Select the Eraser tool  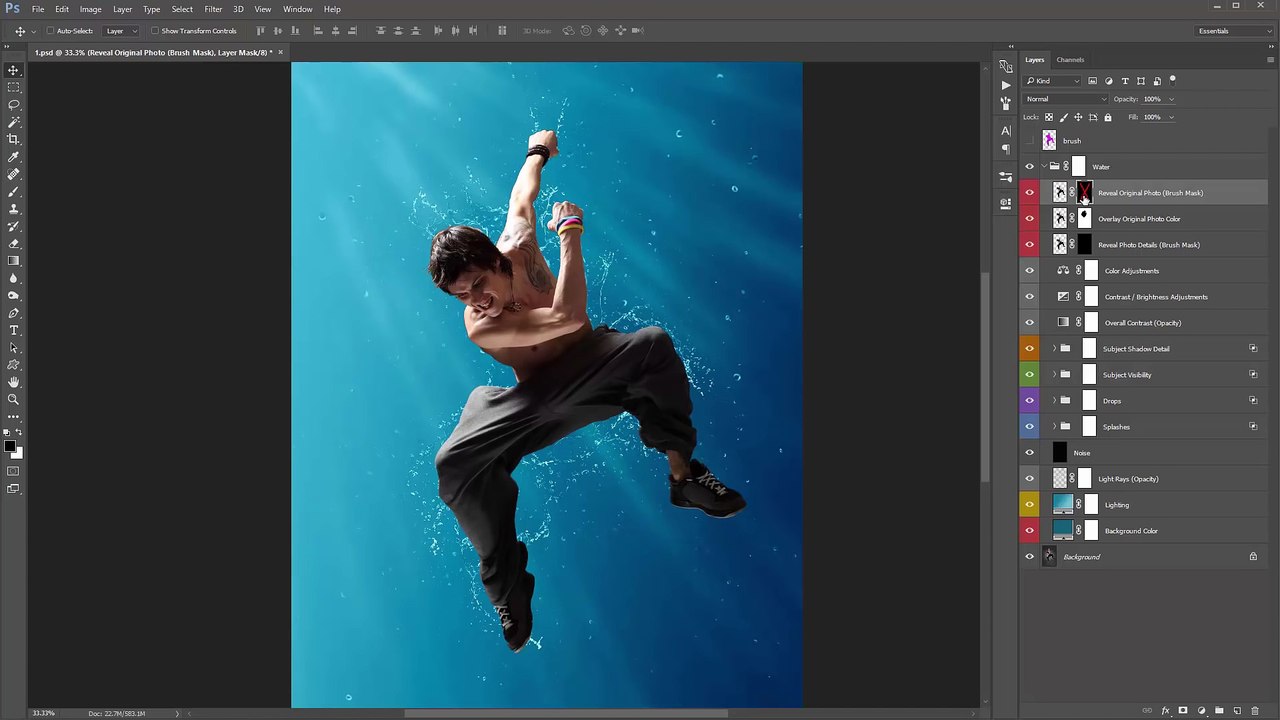pos(14,243)
